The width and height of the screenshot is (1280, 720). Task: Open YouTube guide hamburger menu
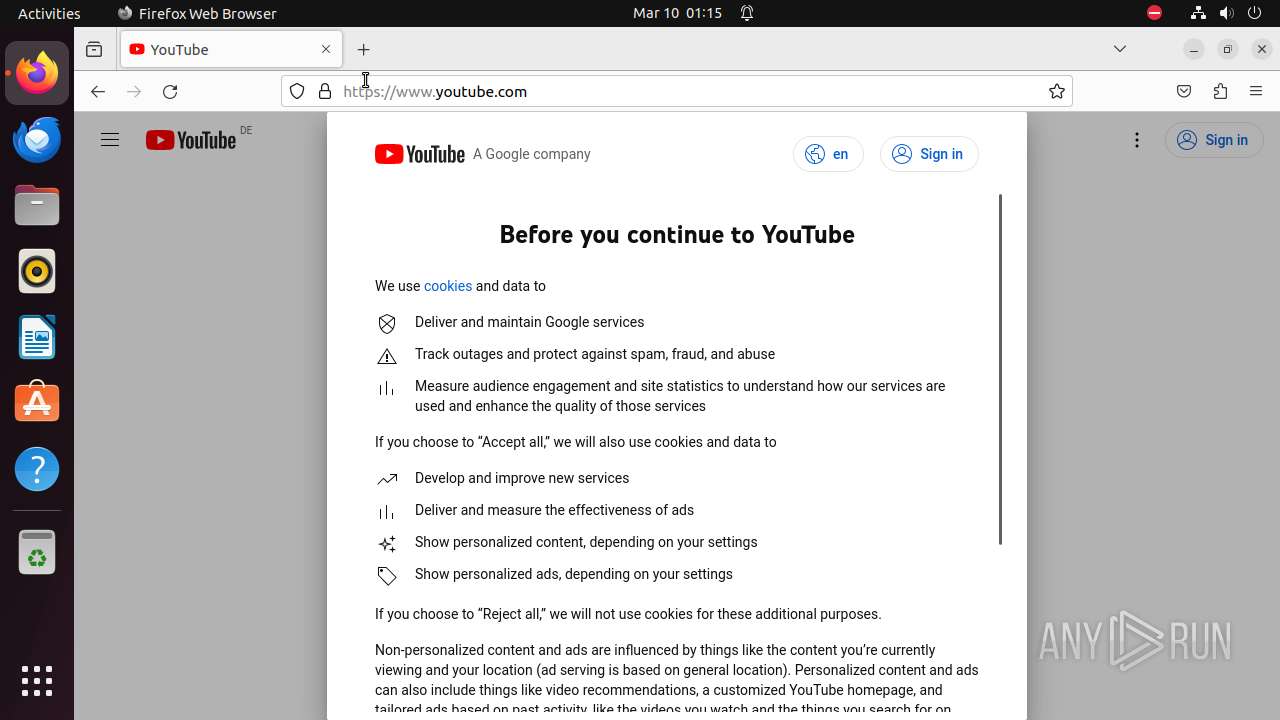point(110,140)
